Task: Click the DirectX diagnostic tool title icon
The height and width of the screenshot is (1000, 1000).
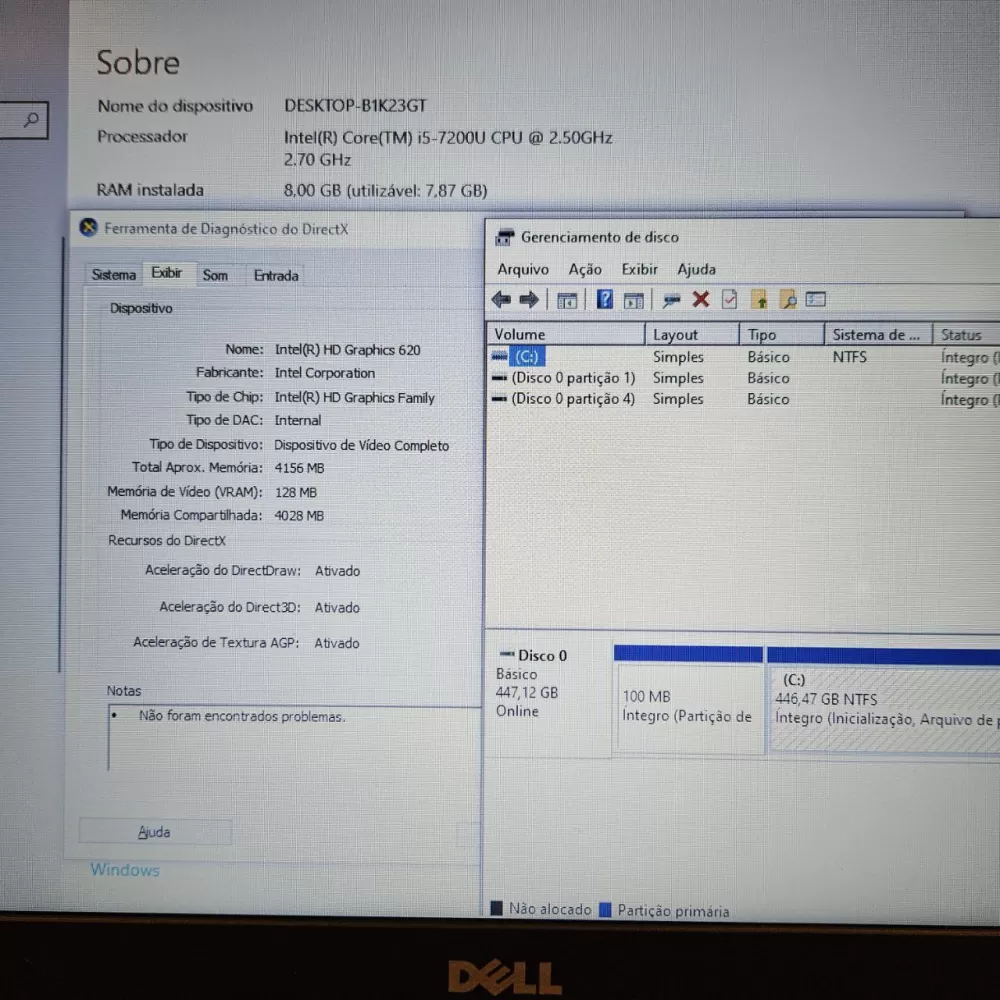Action: pos(88,228)
